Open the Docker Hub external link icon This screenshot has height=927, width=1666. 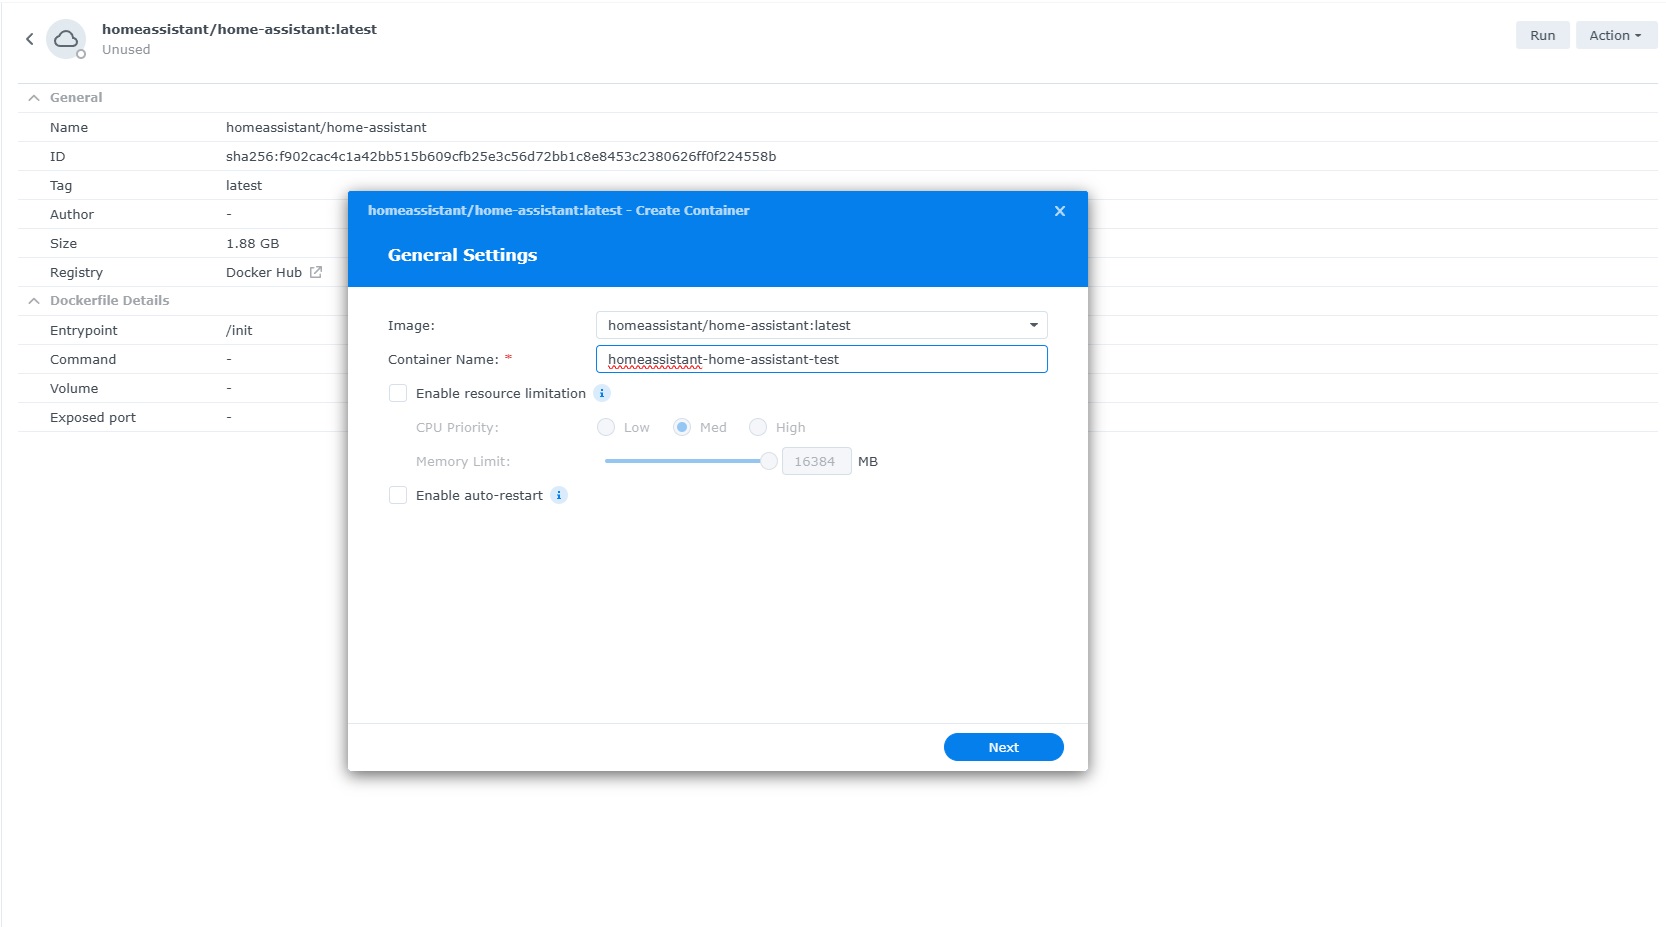pos(316,272)
